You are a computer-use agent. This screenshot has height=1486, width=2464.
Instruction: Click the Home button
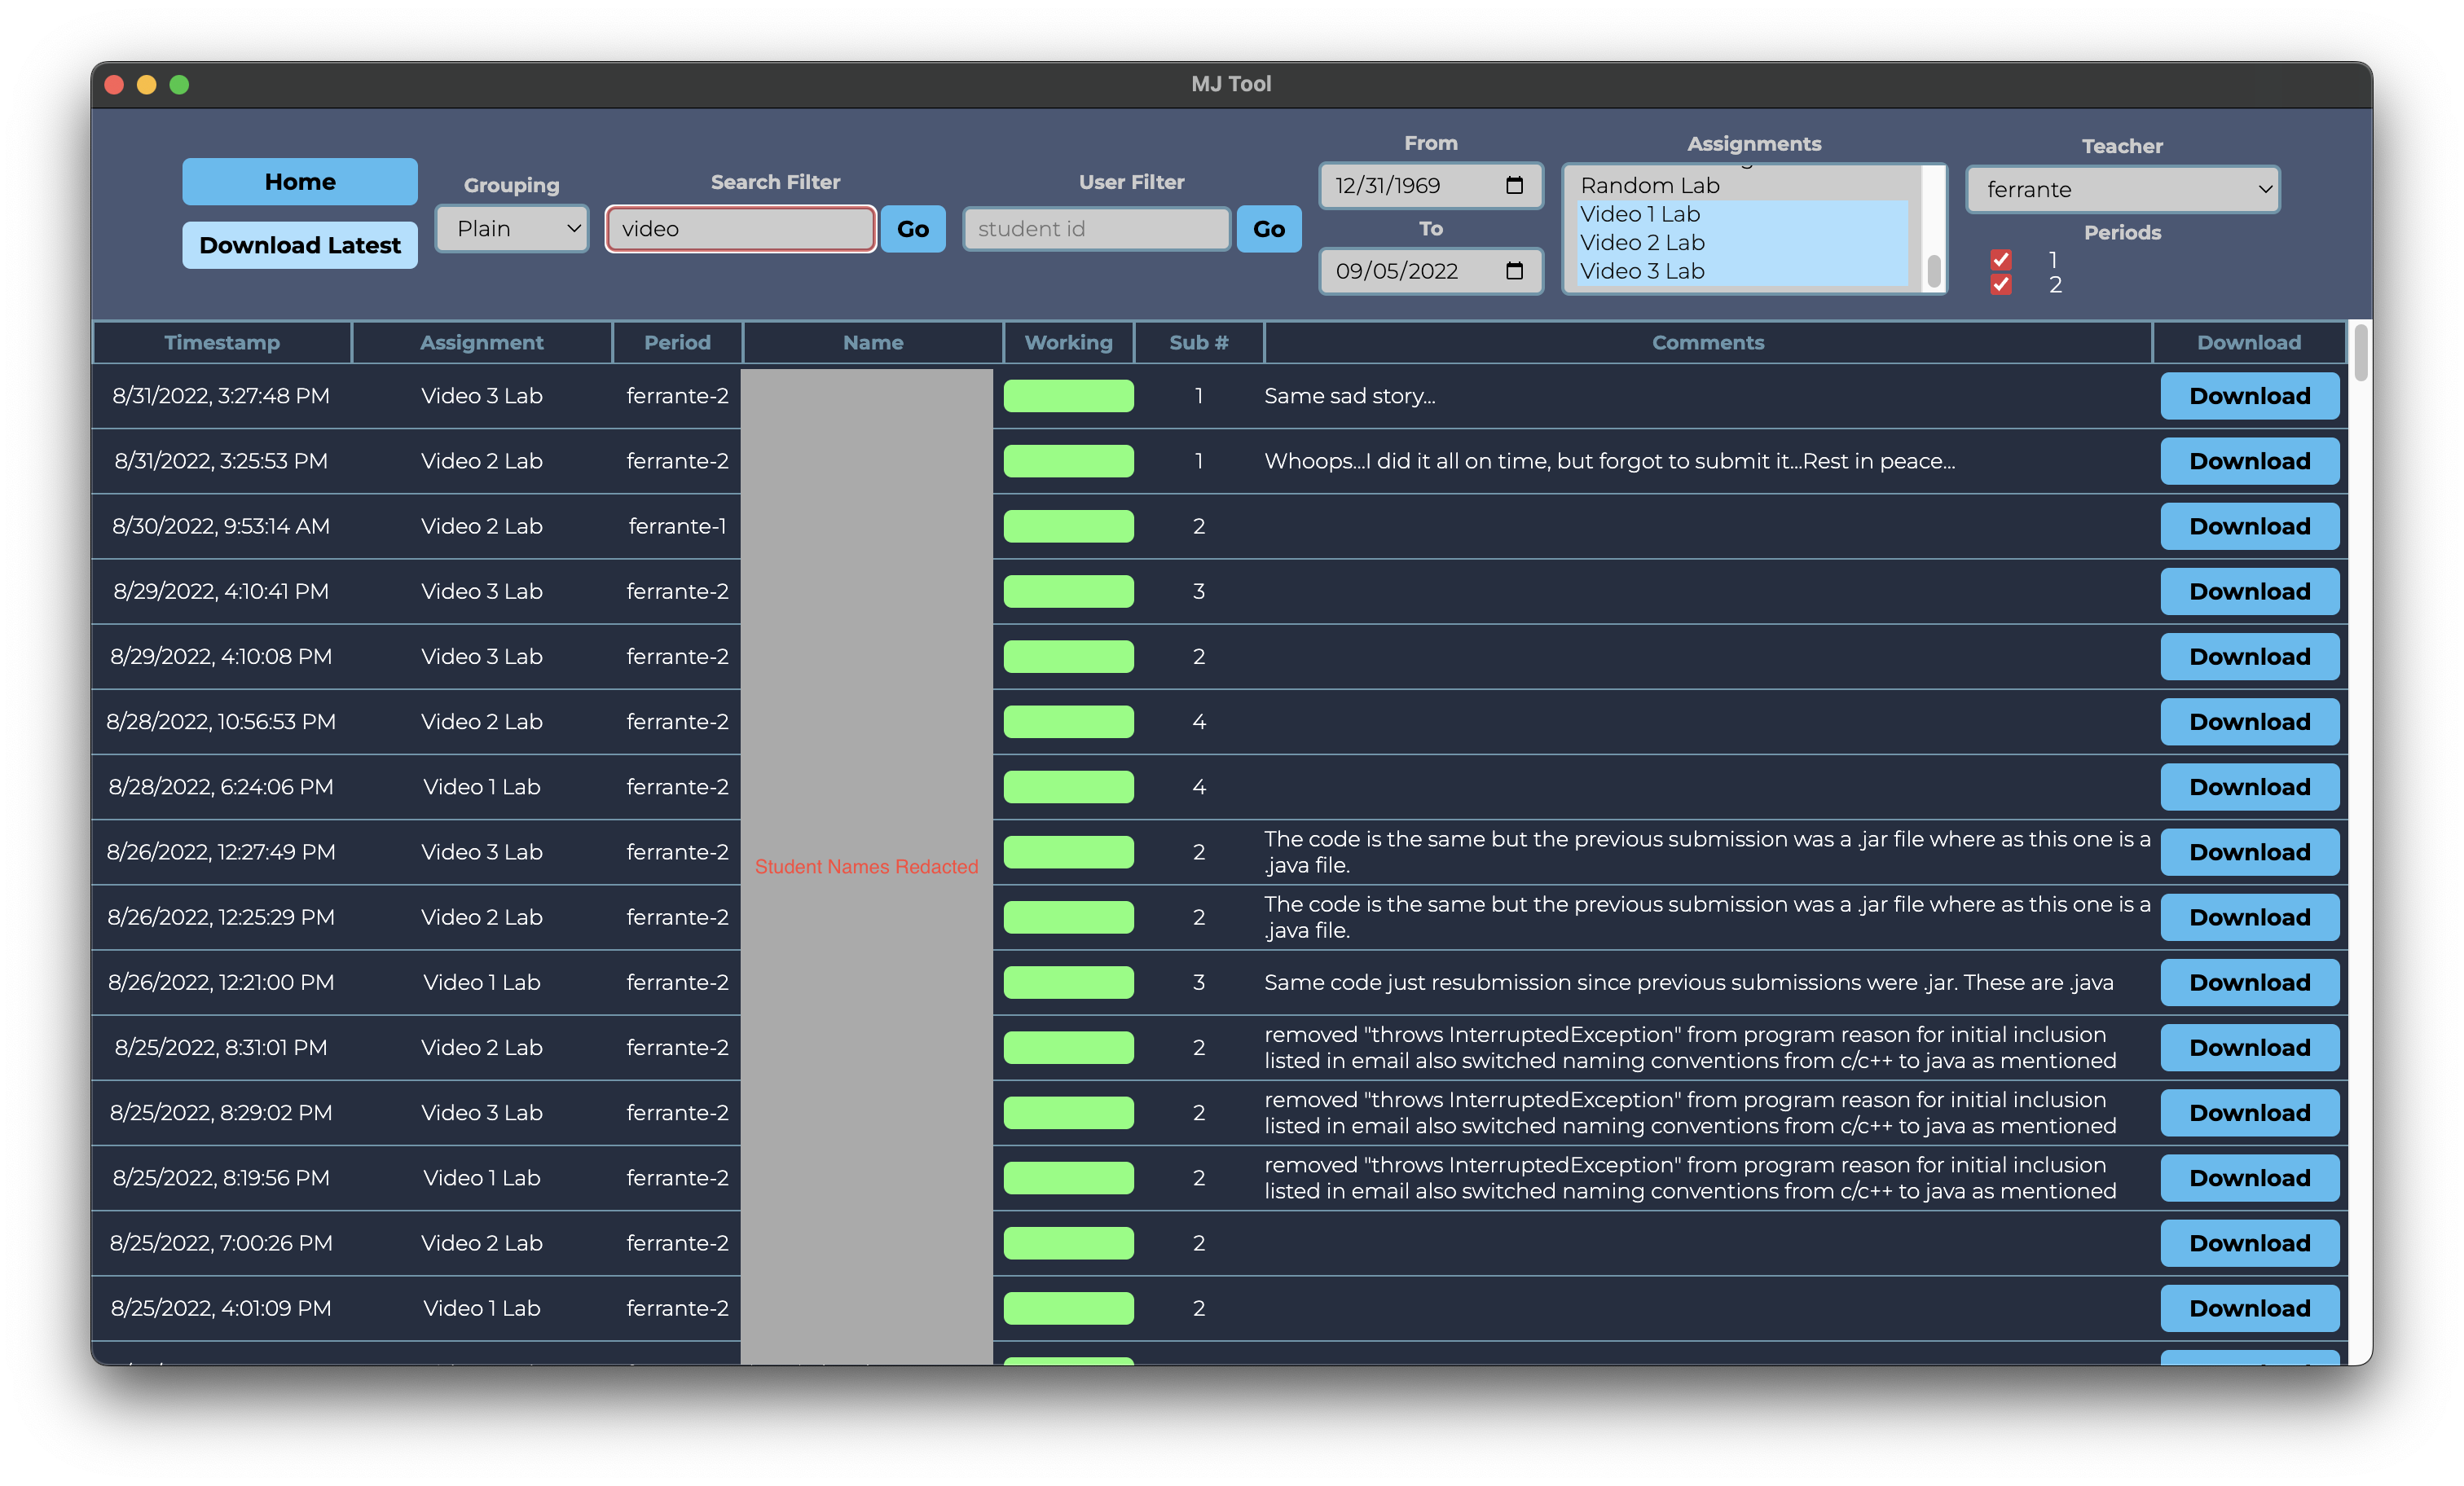(300, 182)
